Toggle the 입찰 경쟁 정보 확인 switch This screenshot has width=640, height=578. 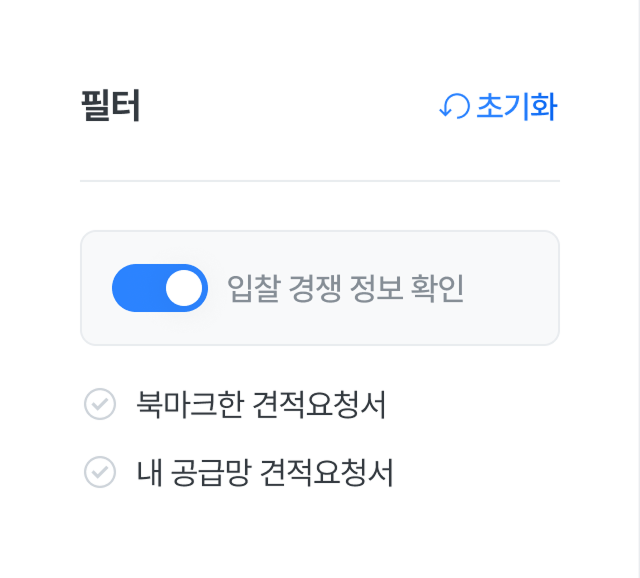[160, 288]
